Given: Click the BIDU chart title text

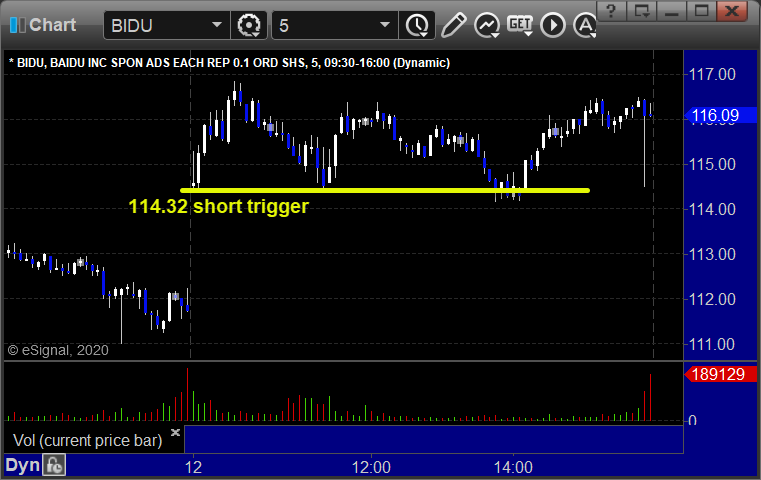Looking at the screenshot, I should tap(230, 63).
